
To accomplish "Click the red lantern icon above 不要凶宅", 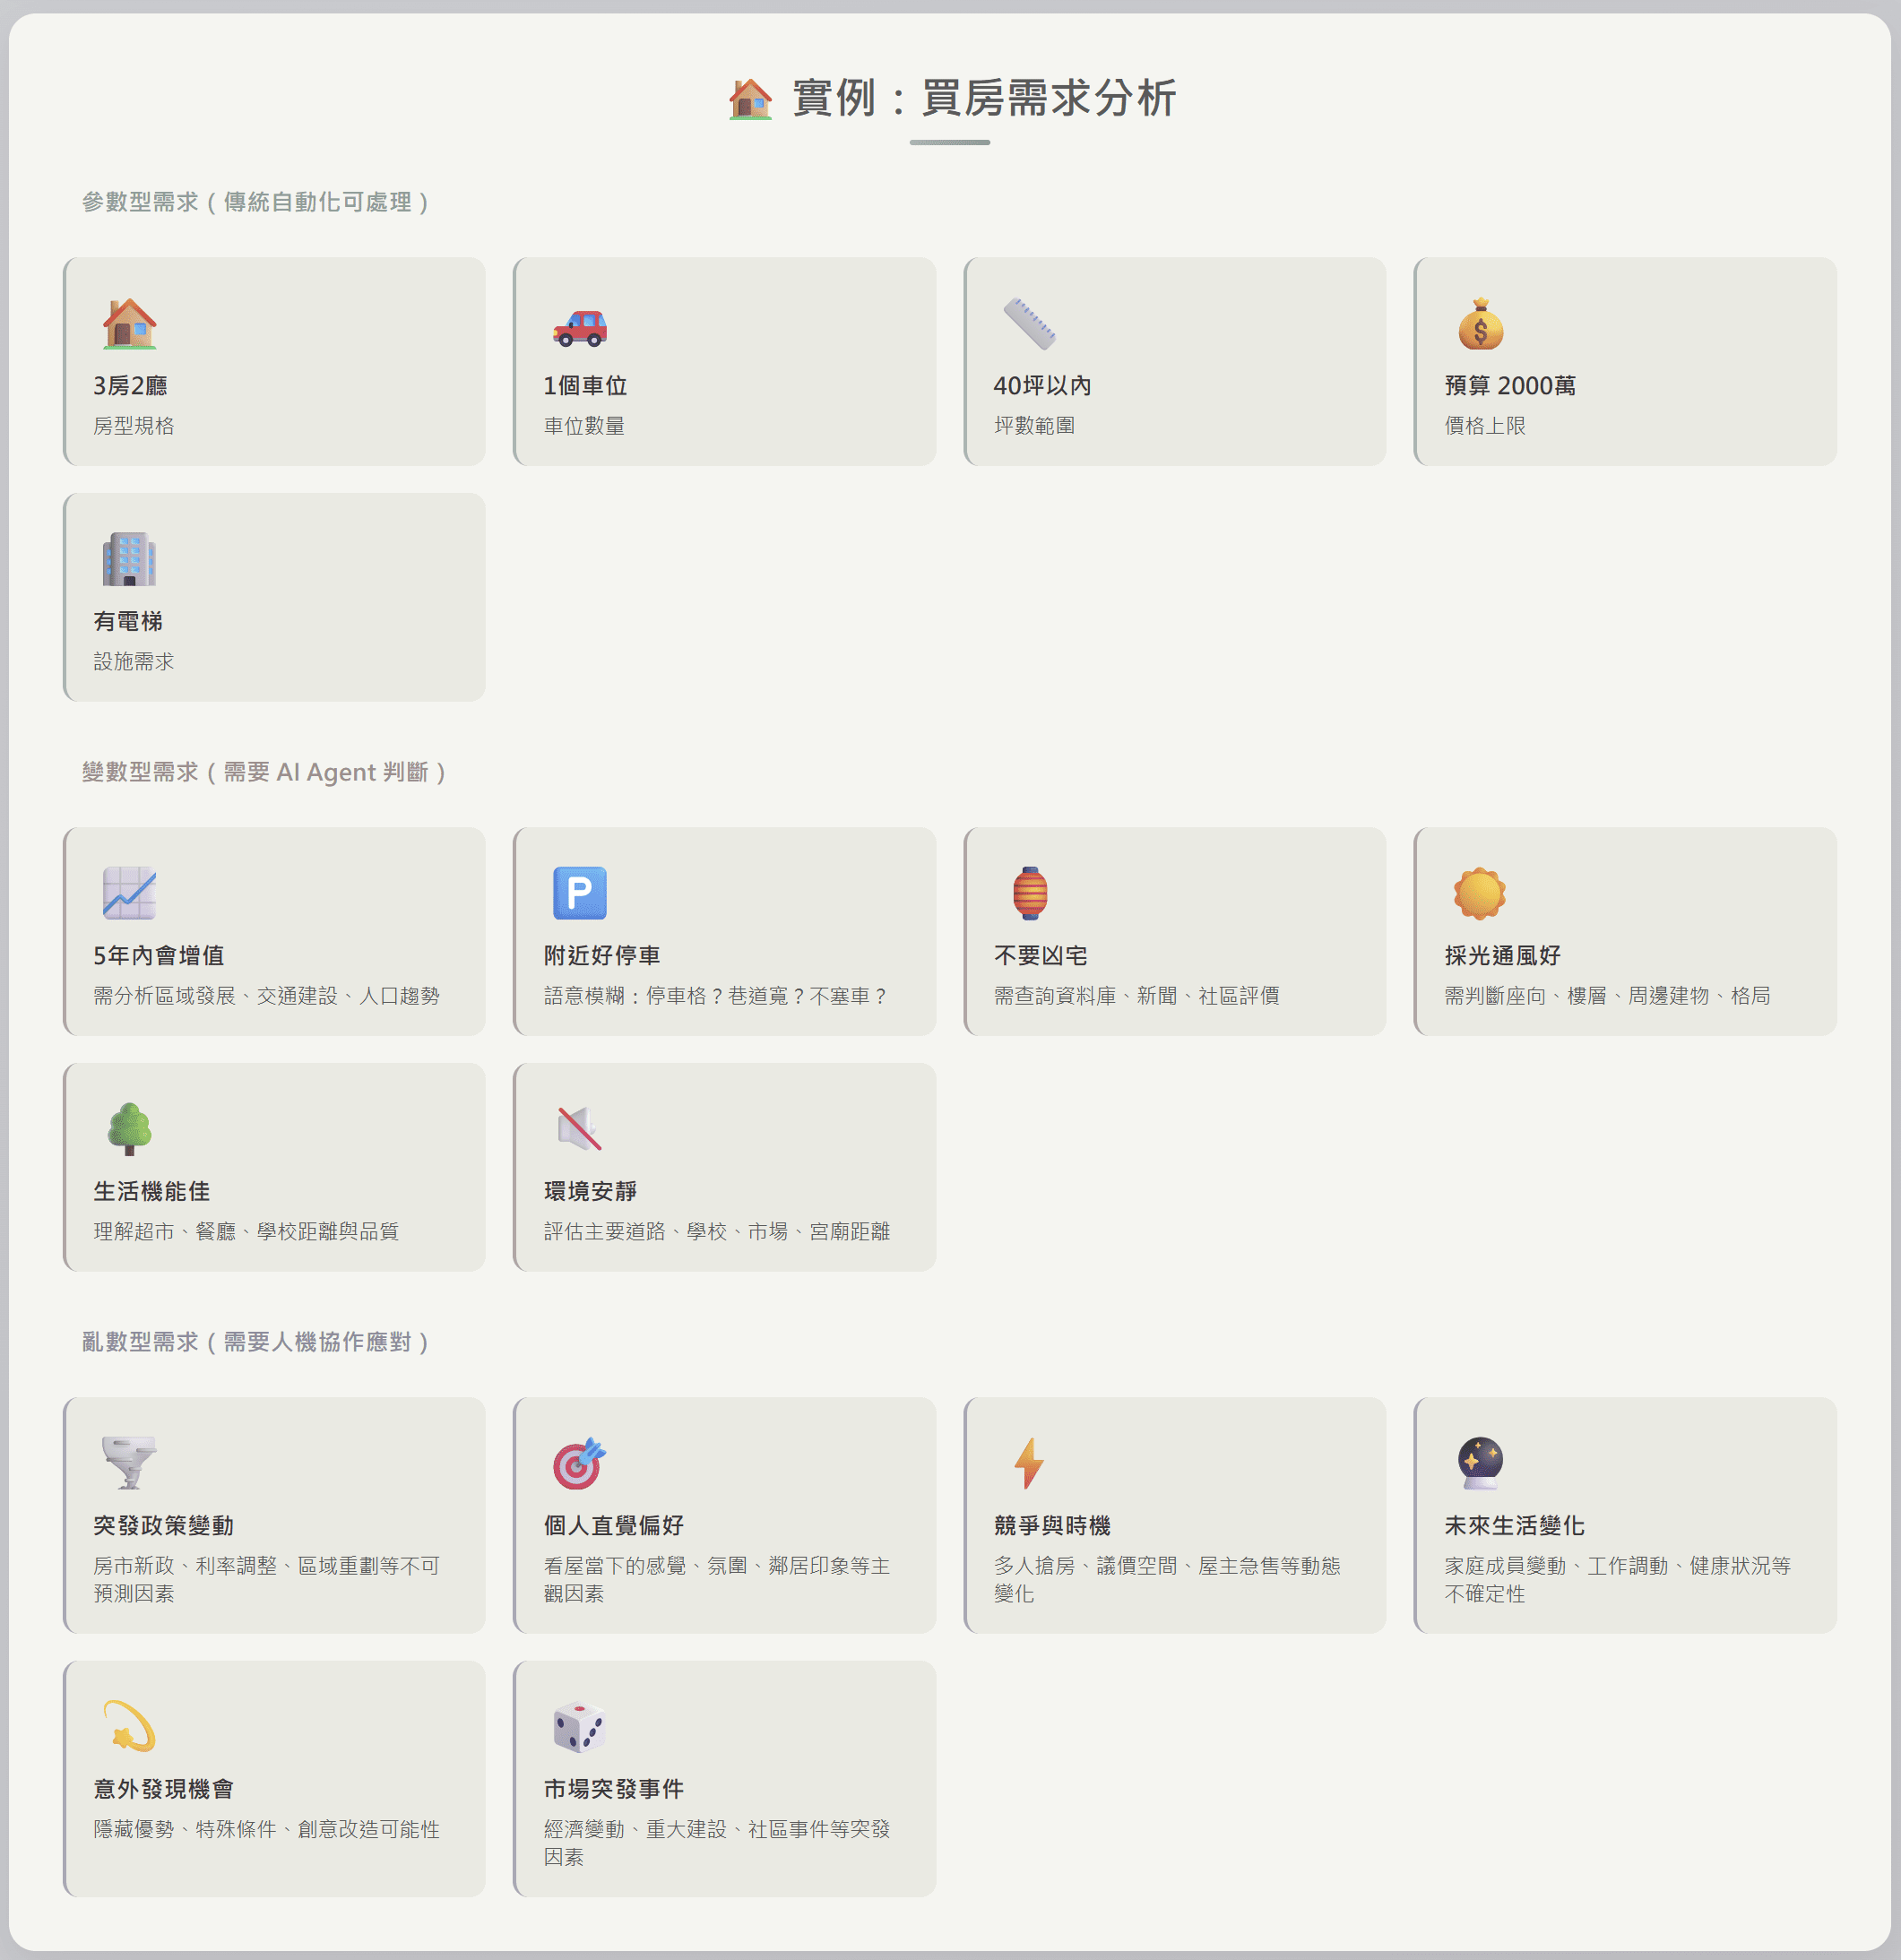I will [1029, 893].
